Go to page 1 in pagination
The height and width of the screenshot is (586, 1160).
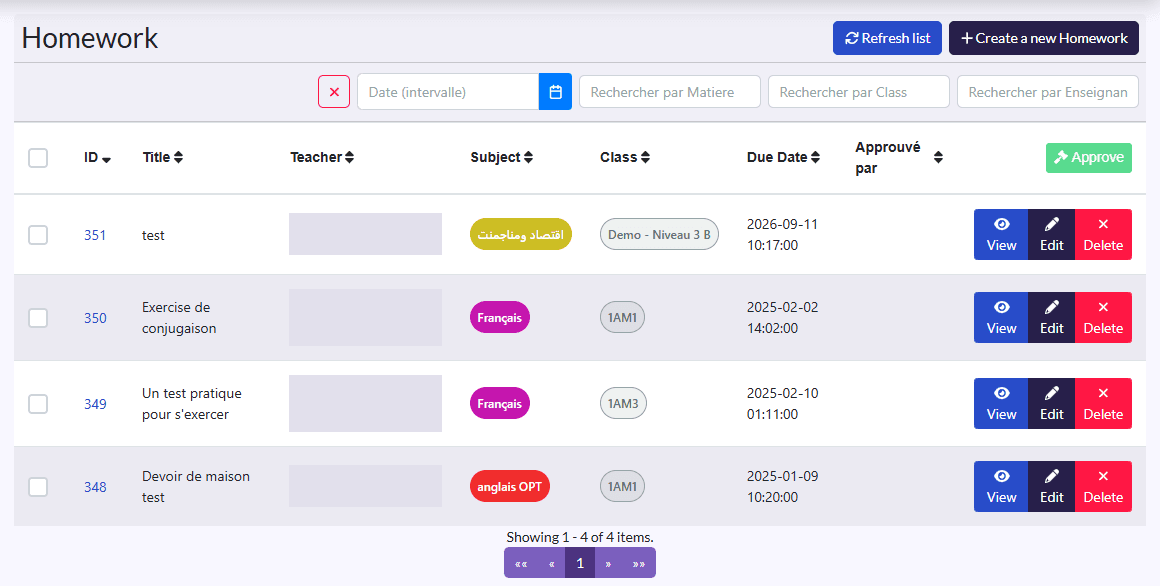tap(580, 563)
